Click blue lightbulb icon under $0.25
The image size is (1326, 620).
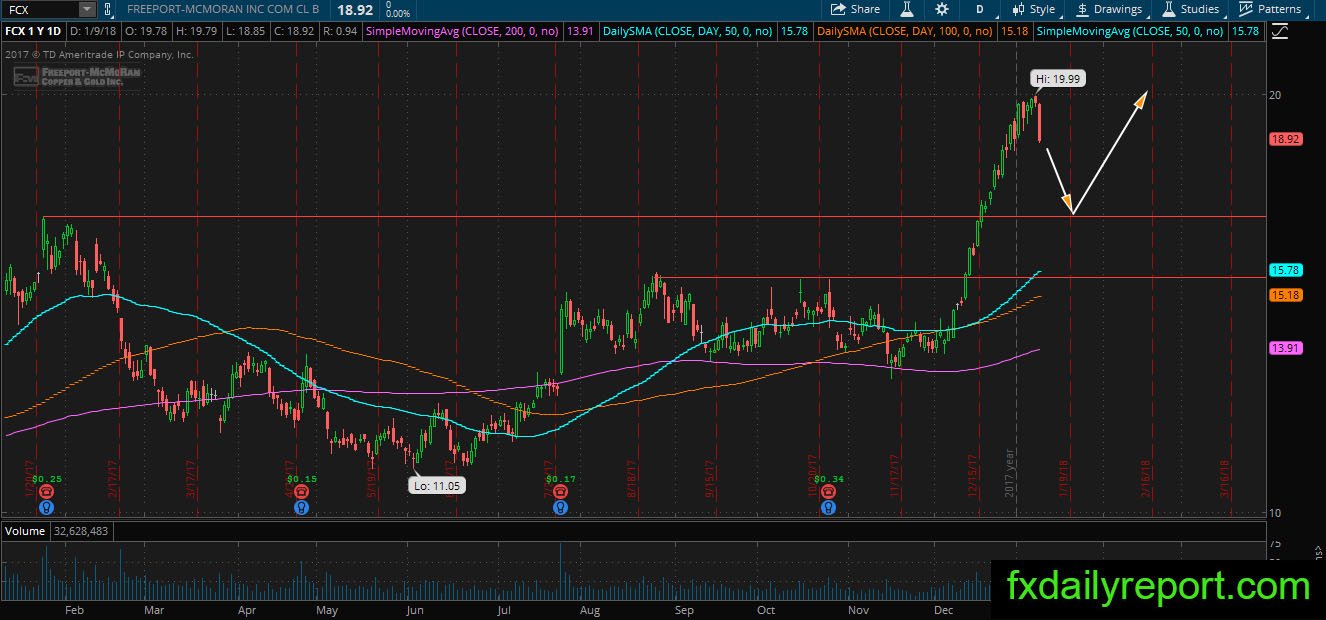pyautogui.click(x=45, y=507)
